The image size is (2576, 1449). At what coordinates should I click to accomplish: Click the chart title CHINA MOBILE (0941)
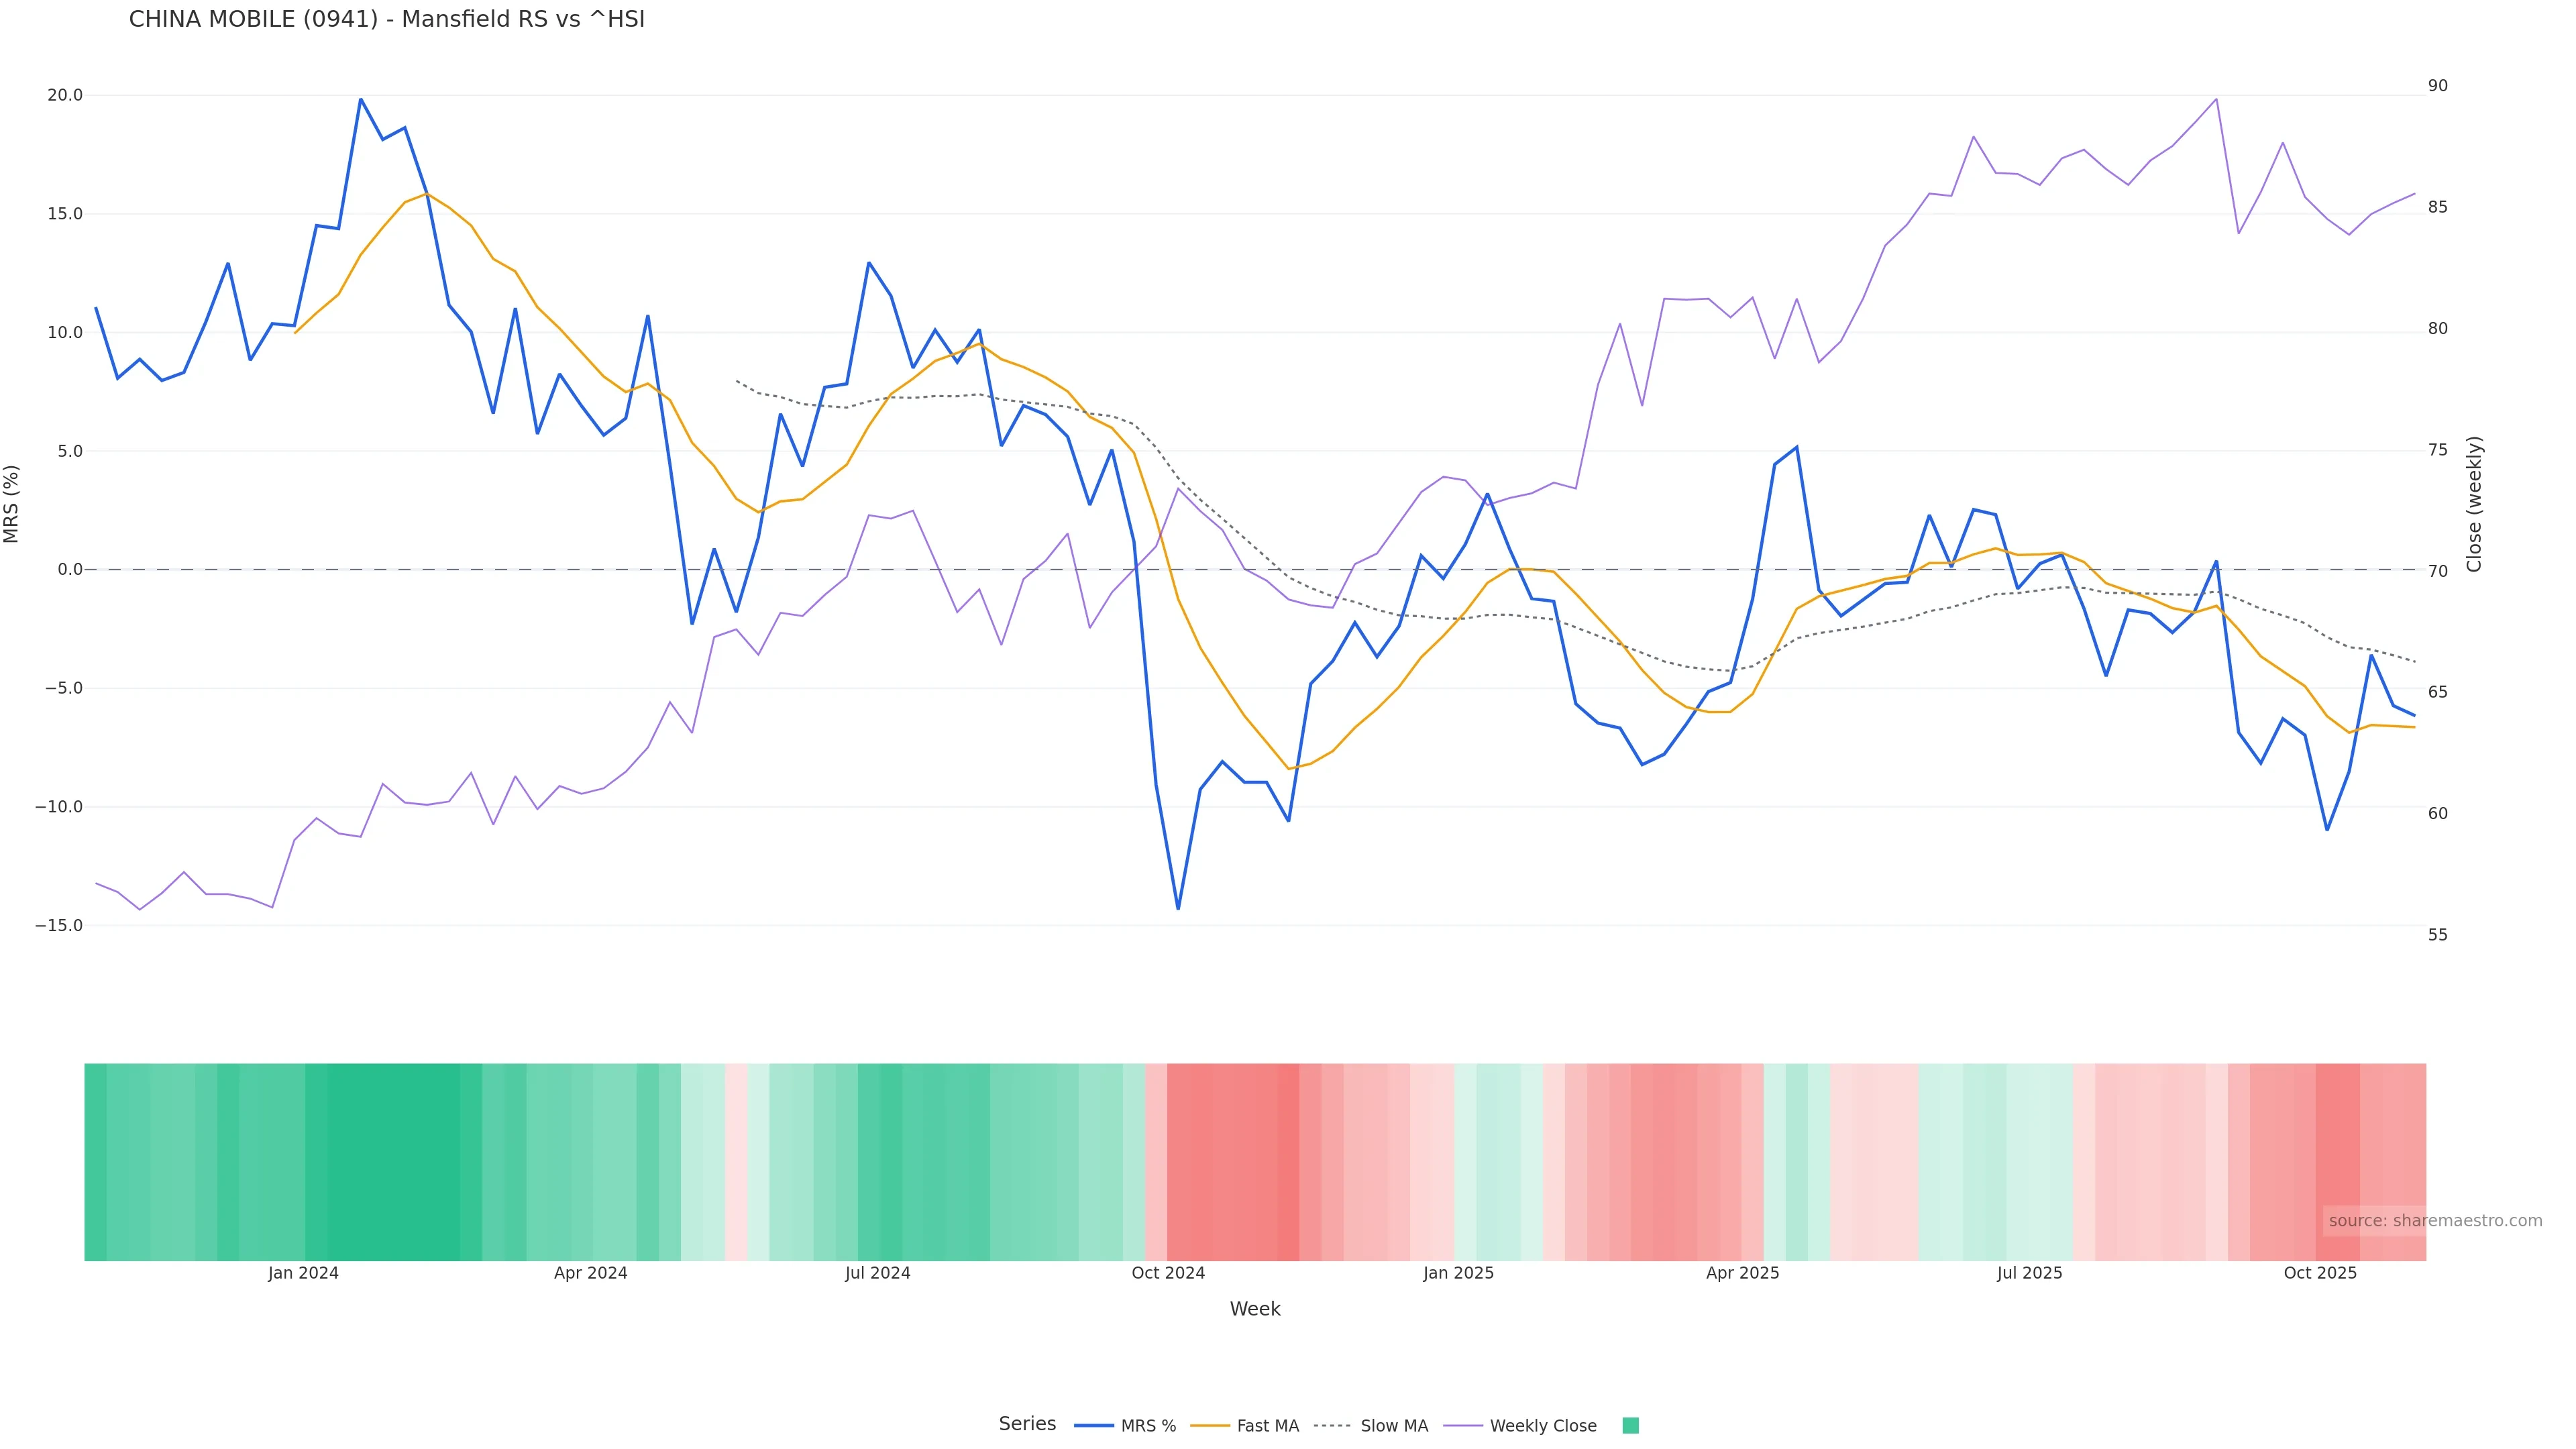386,20
